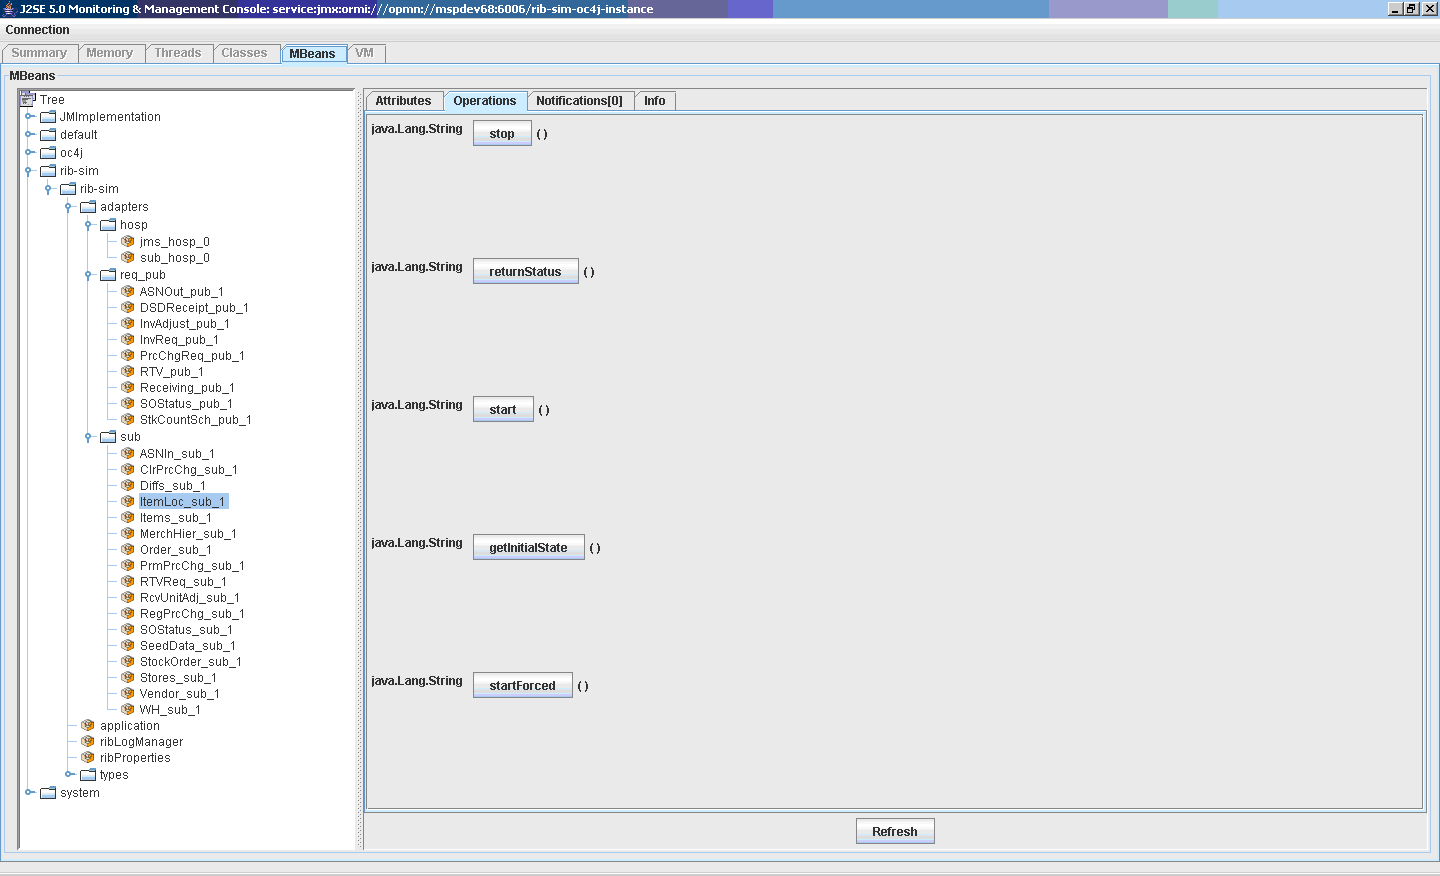Click the SOStatus_pub_1 MBean icon

(x=128, y=403)
